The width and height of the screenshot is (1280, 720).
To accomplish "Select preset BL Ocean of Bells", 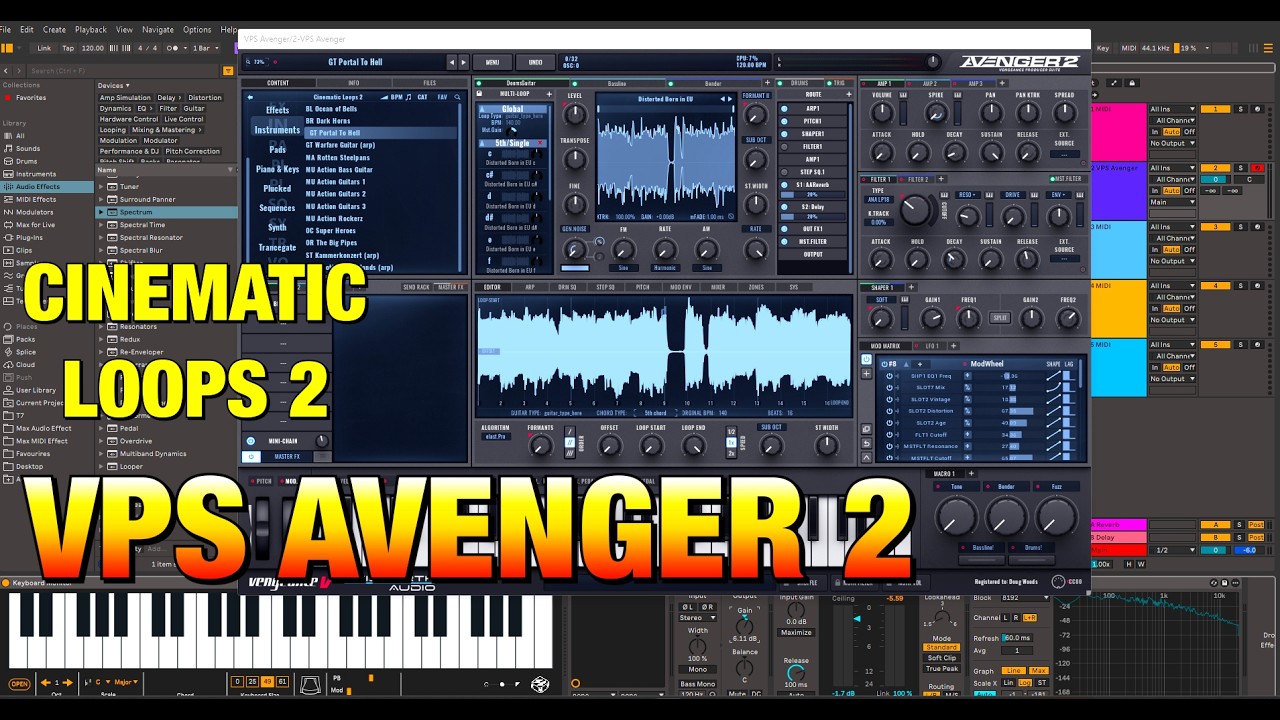I will (331, 109).
